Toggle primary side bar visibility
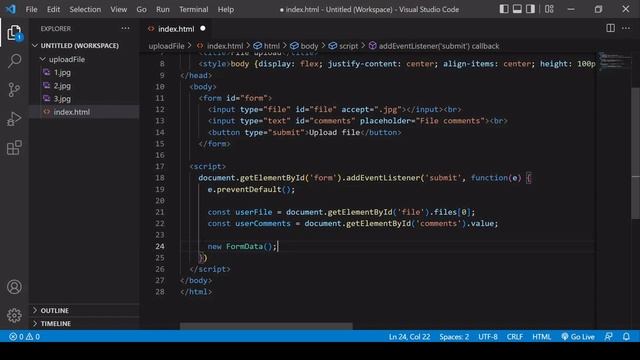Viewport: 640px width, 360px height. tap(504, 9)
